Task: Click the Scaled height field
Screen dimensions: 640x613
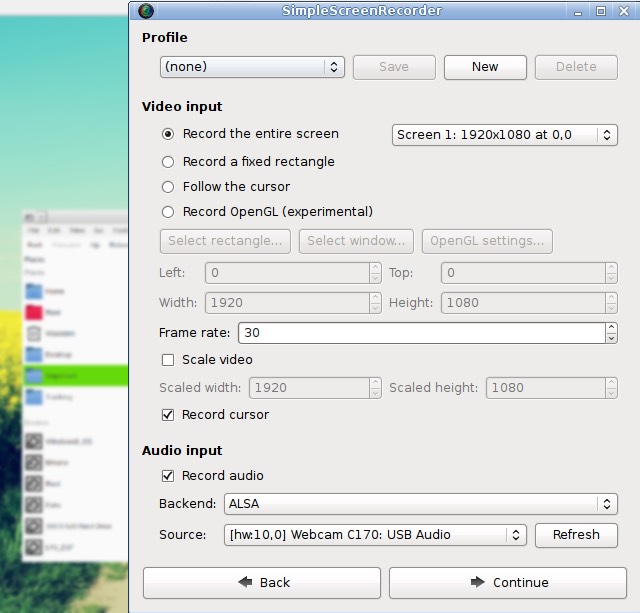Action: pyautogui.click(x=546, y=388)
